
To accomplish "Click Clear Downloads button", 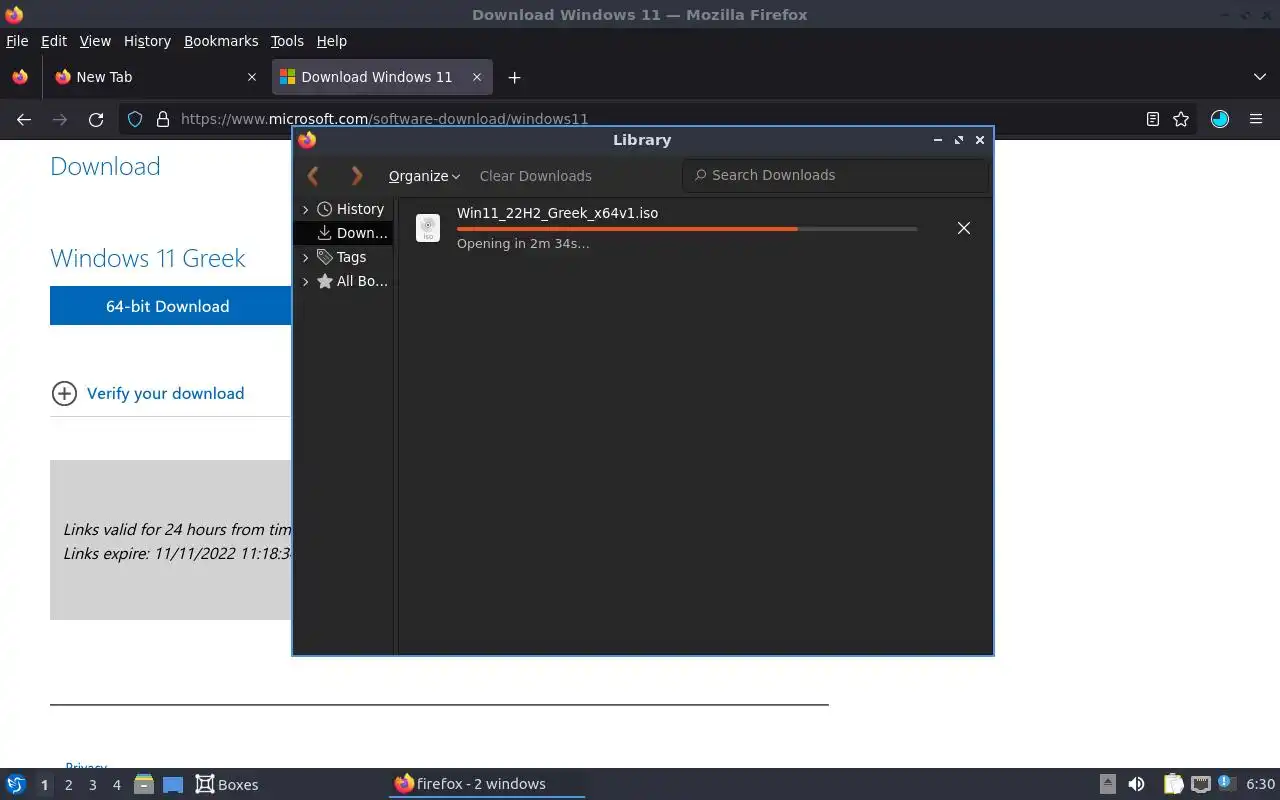I will [535, 176].
